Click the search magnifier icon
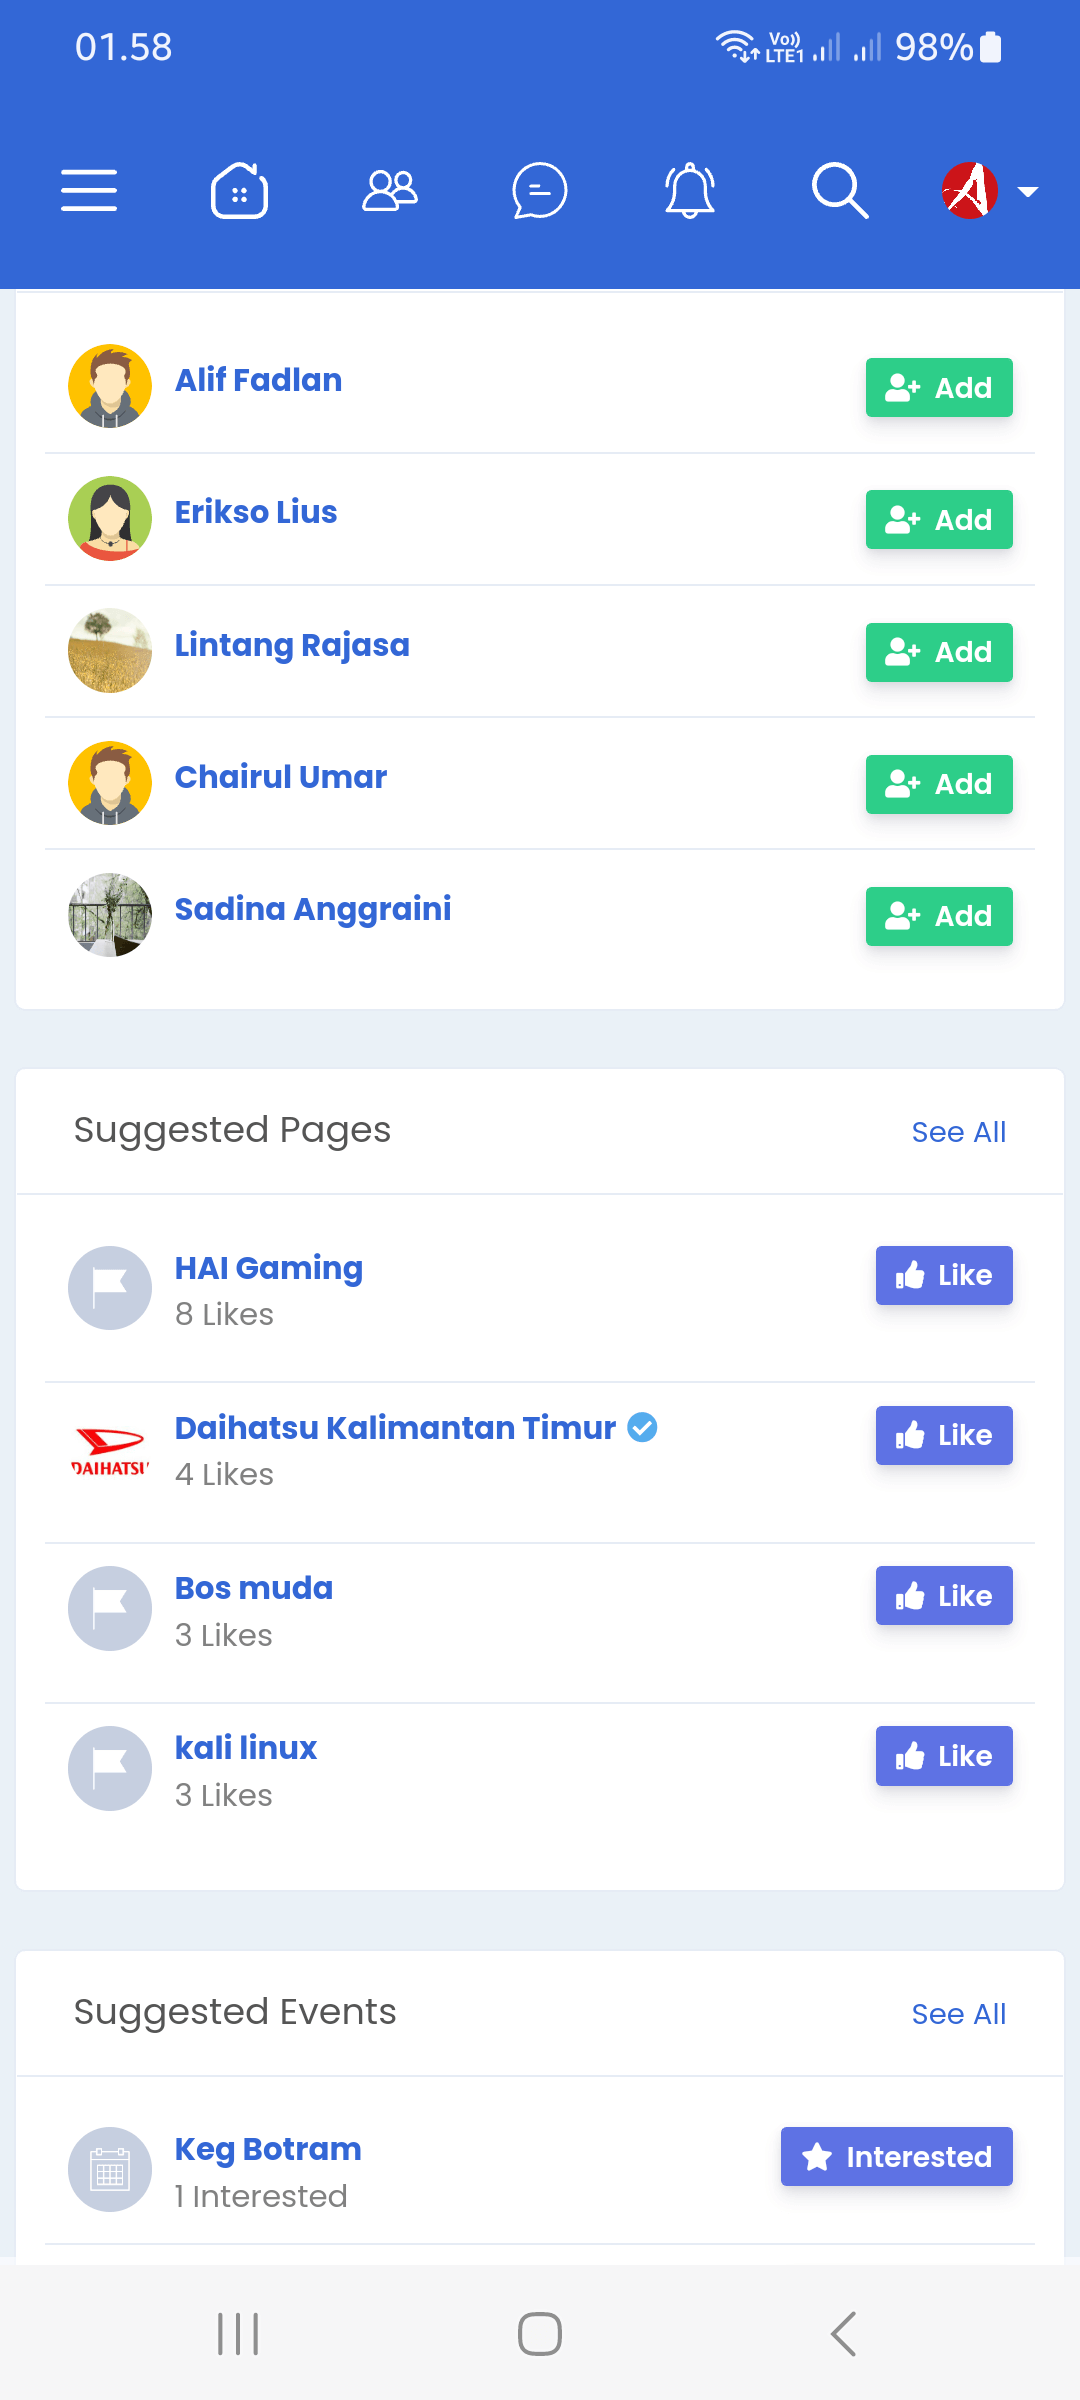 click(839, 190)
